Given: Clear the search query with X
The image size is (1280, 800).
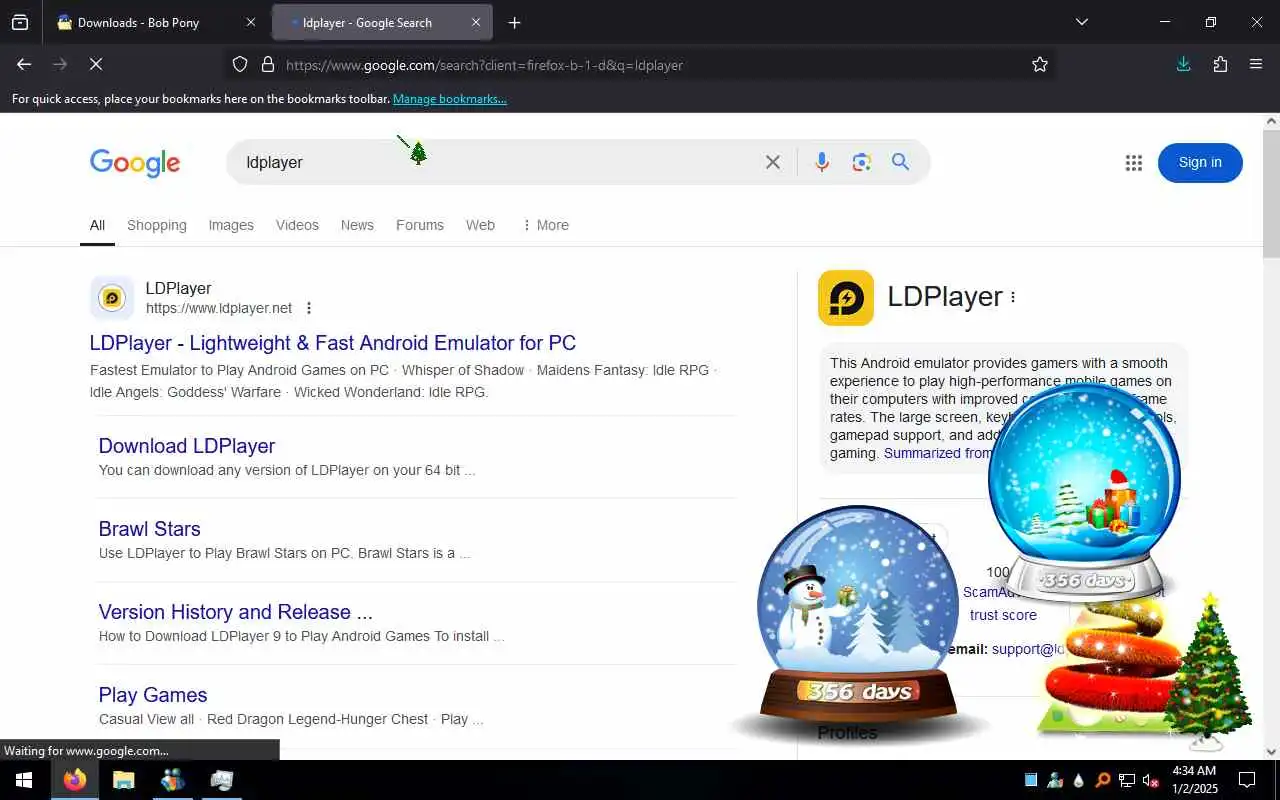Looking at the screenshot, I should (x=773, y=162).
